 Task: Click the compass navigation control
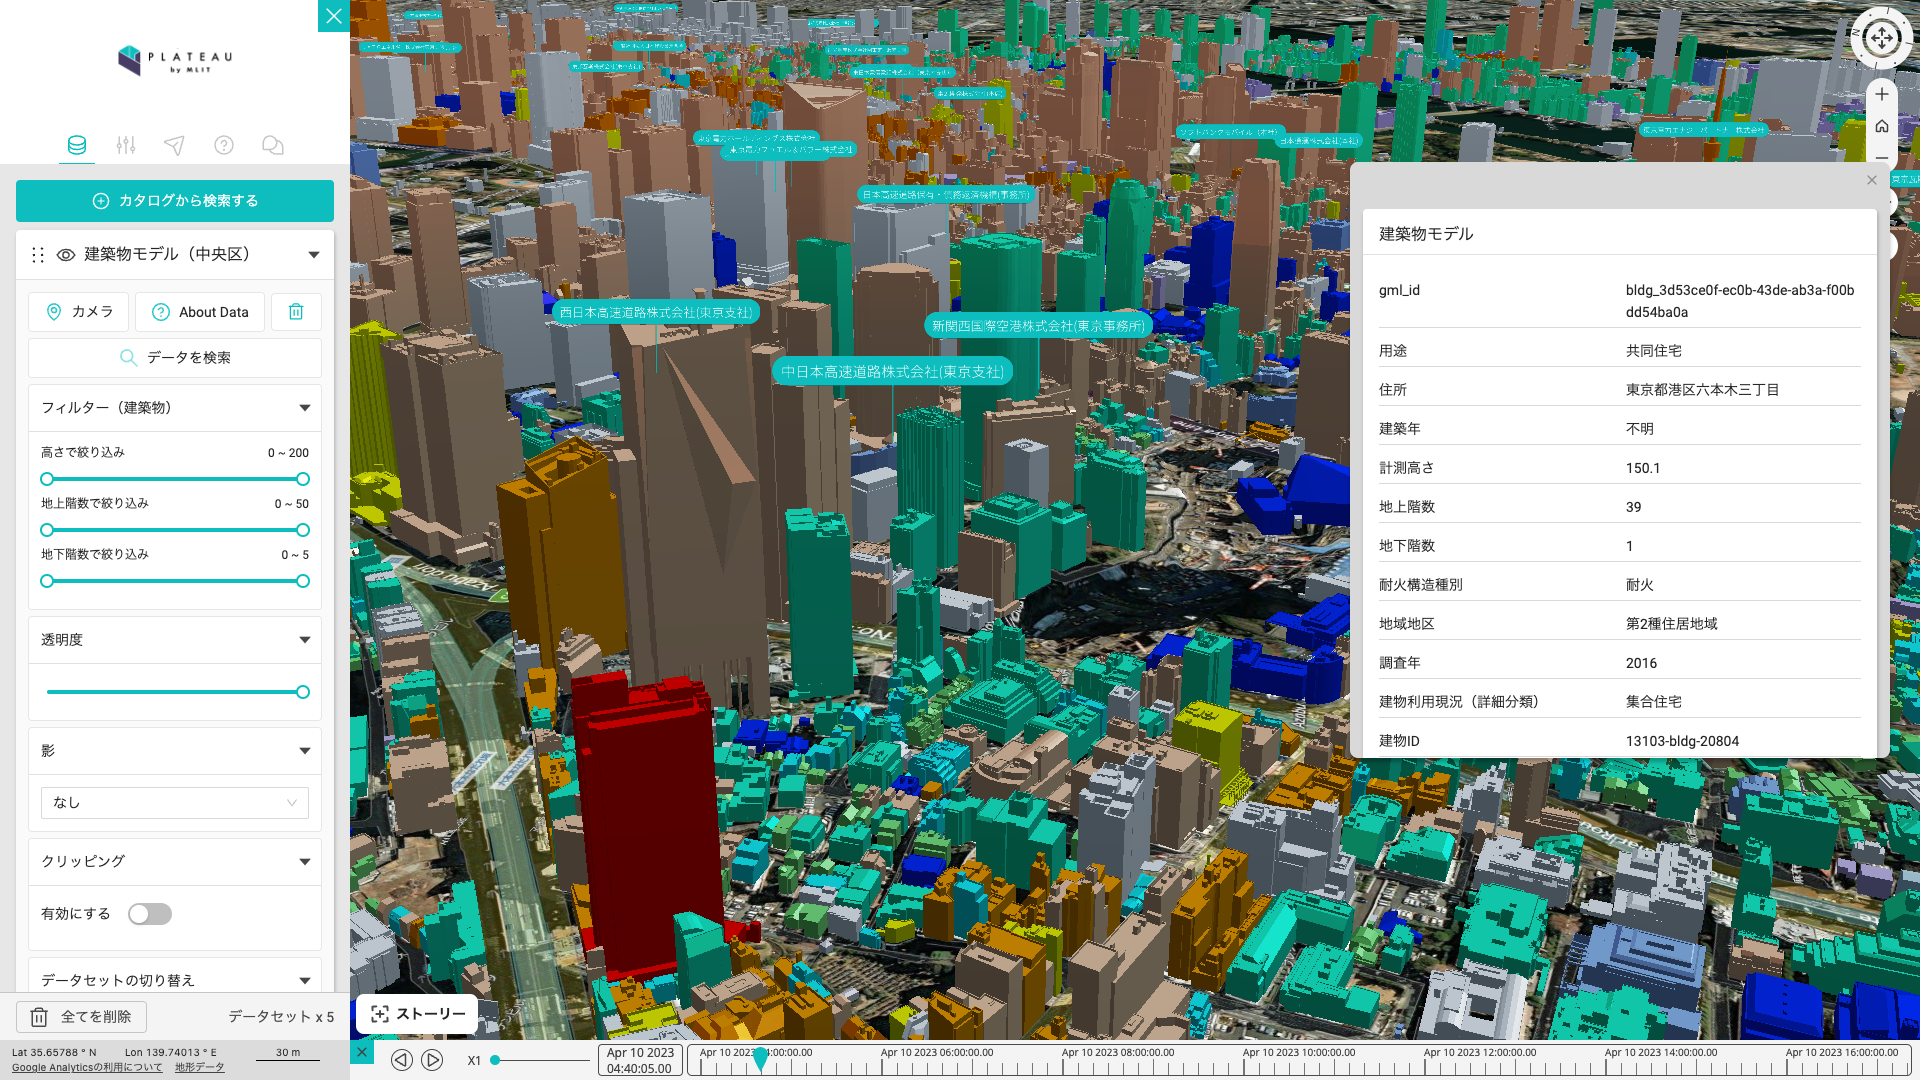pyautogui.click(x=1881, y=38)
